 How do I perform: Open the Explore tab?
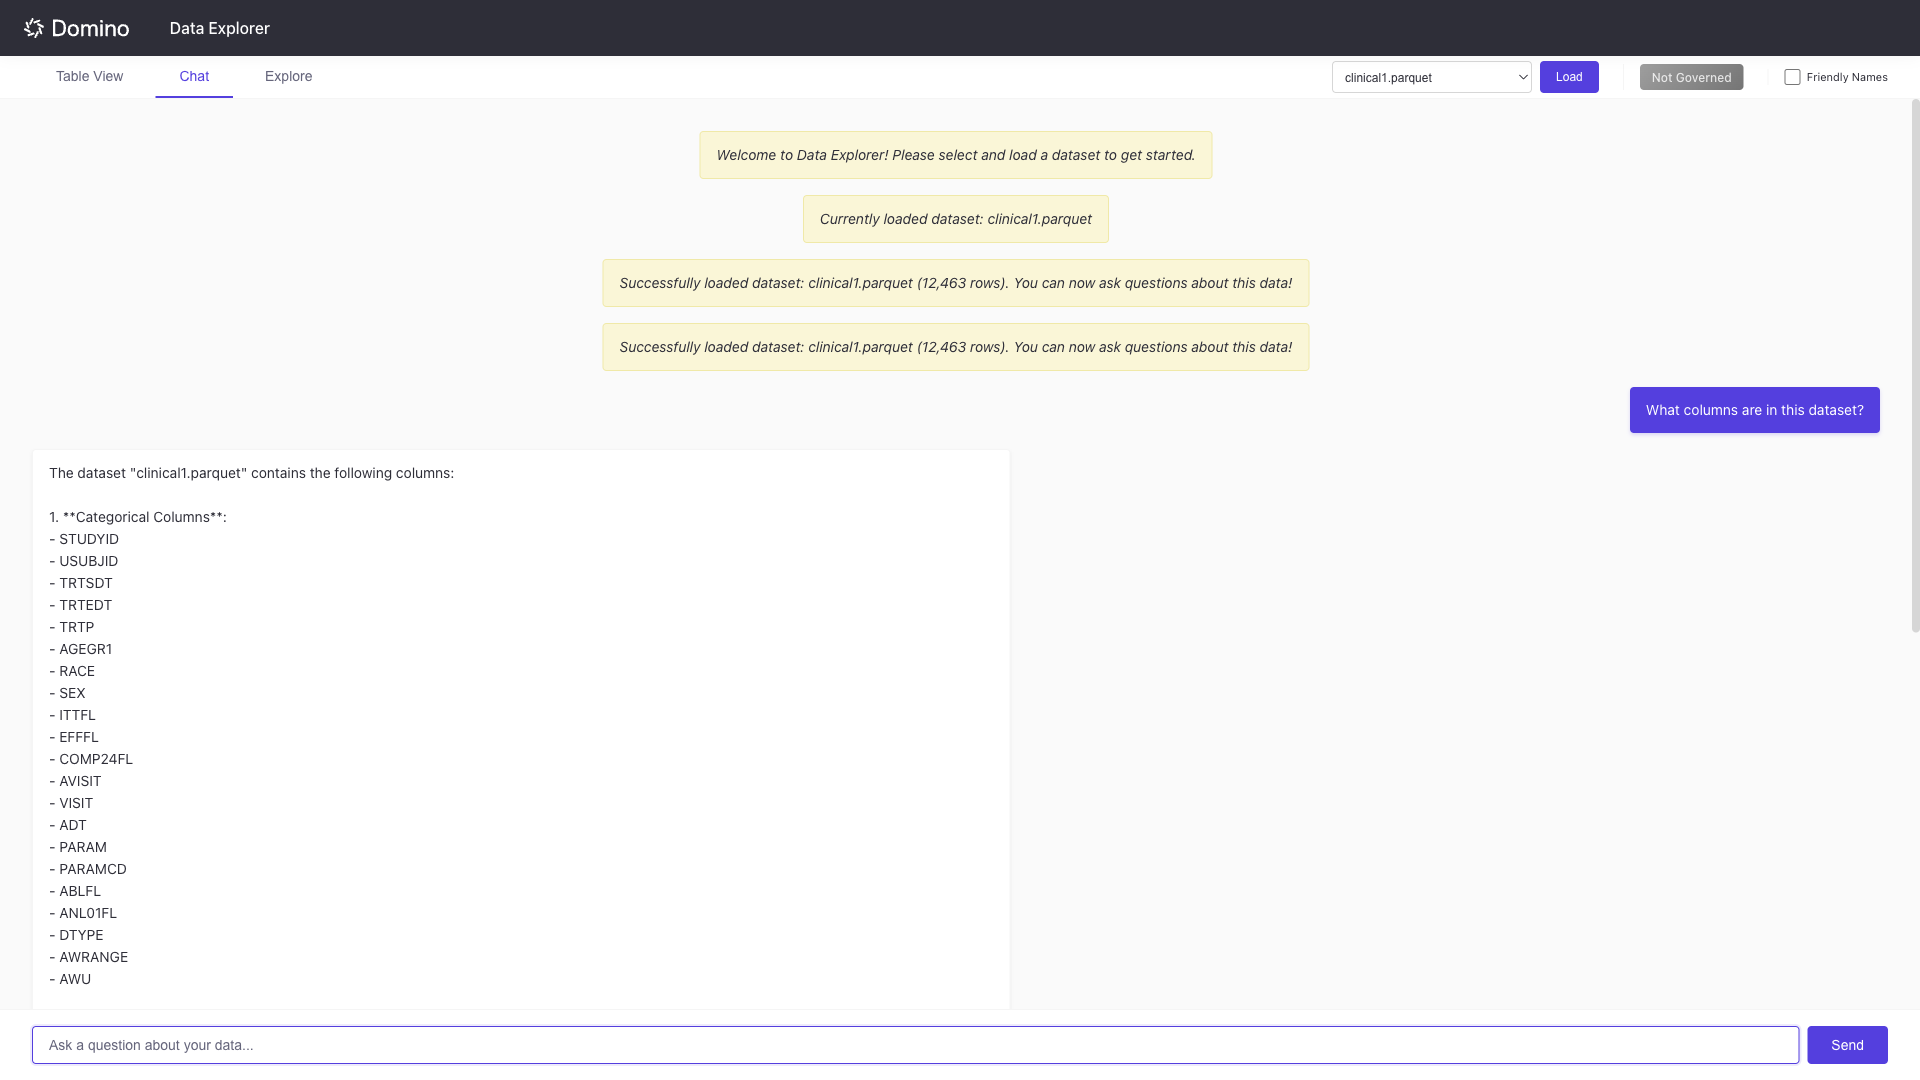coord(288,76)
